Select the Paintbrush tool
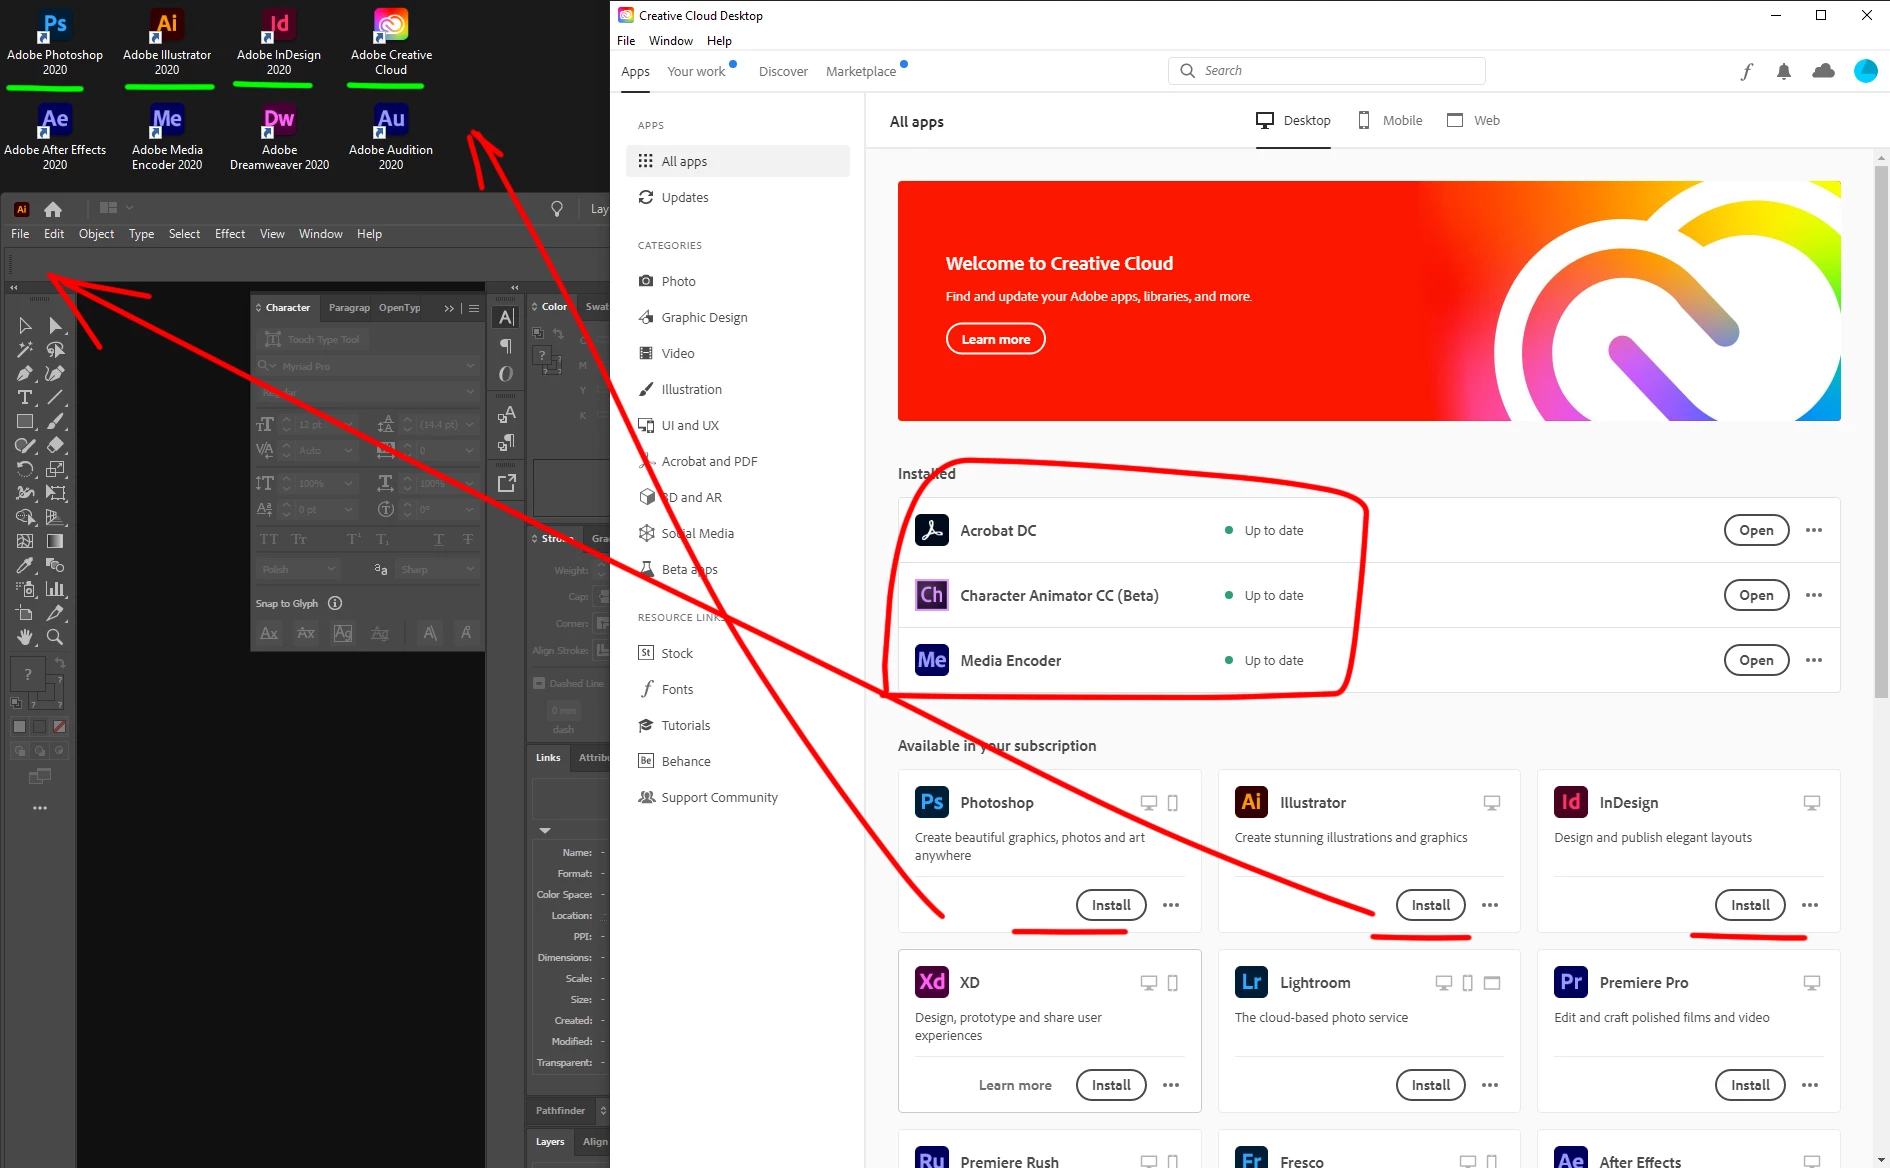This screenshot has height=1168, width=1890. 56,421
